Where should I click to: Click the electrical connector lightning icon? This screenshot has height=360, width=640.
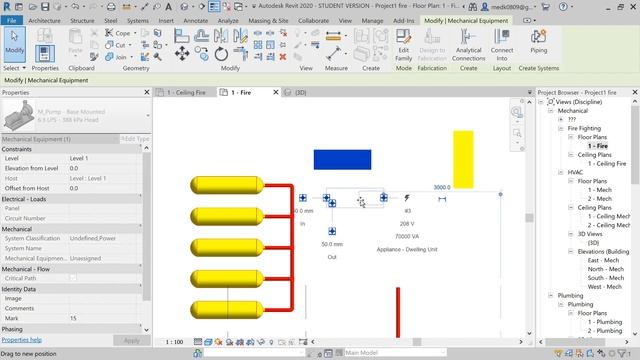(407, 198)
